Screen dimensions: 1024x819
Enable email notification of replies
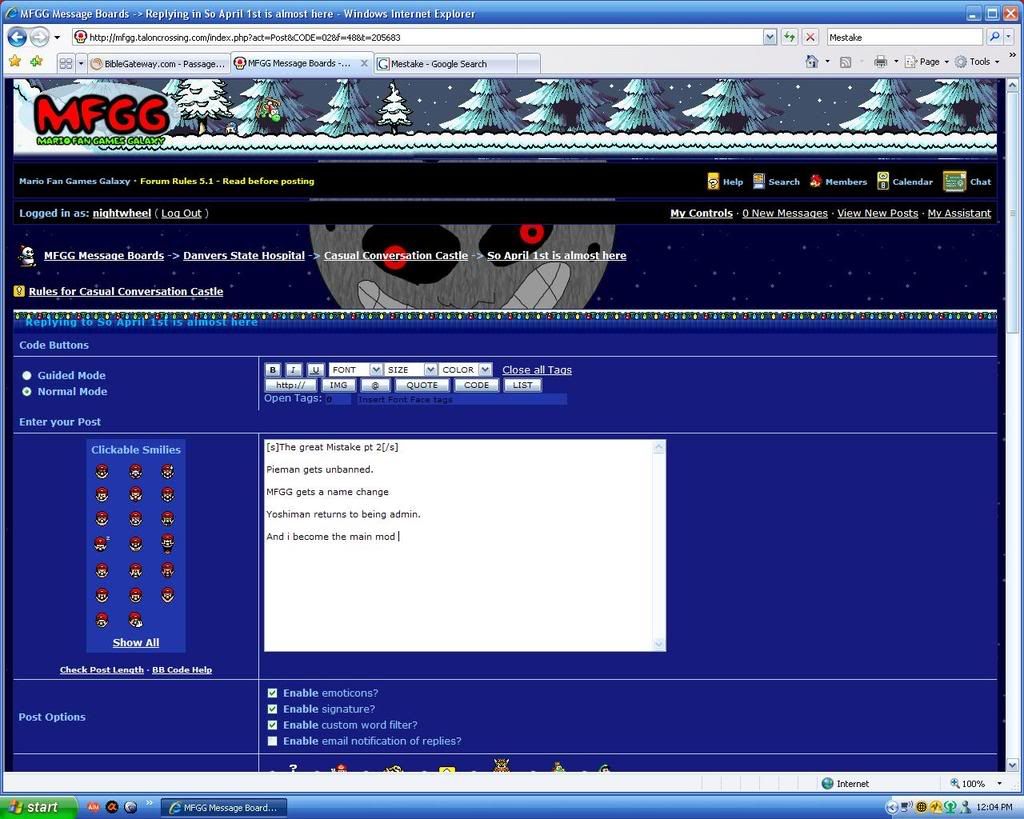click(x=272, y=741)
